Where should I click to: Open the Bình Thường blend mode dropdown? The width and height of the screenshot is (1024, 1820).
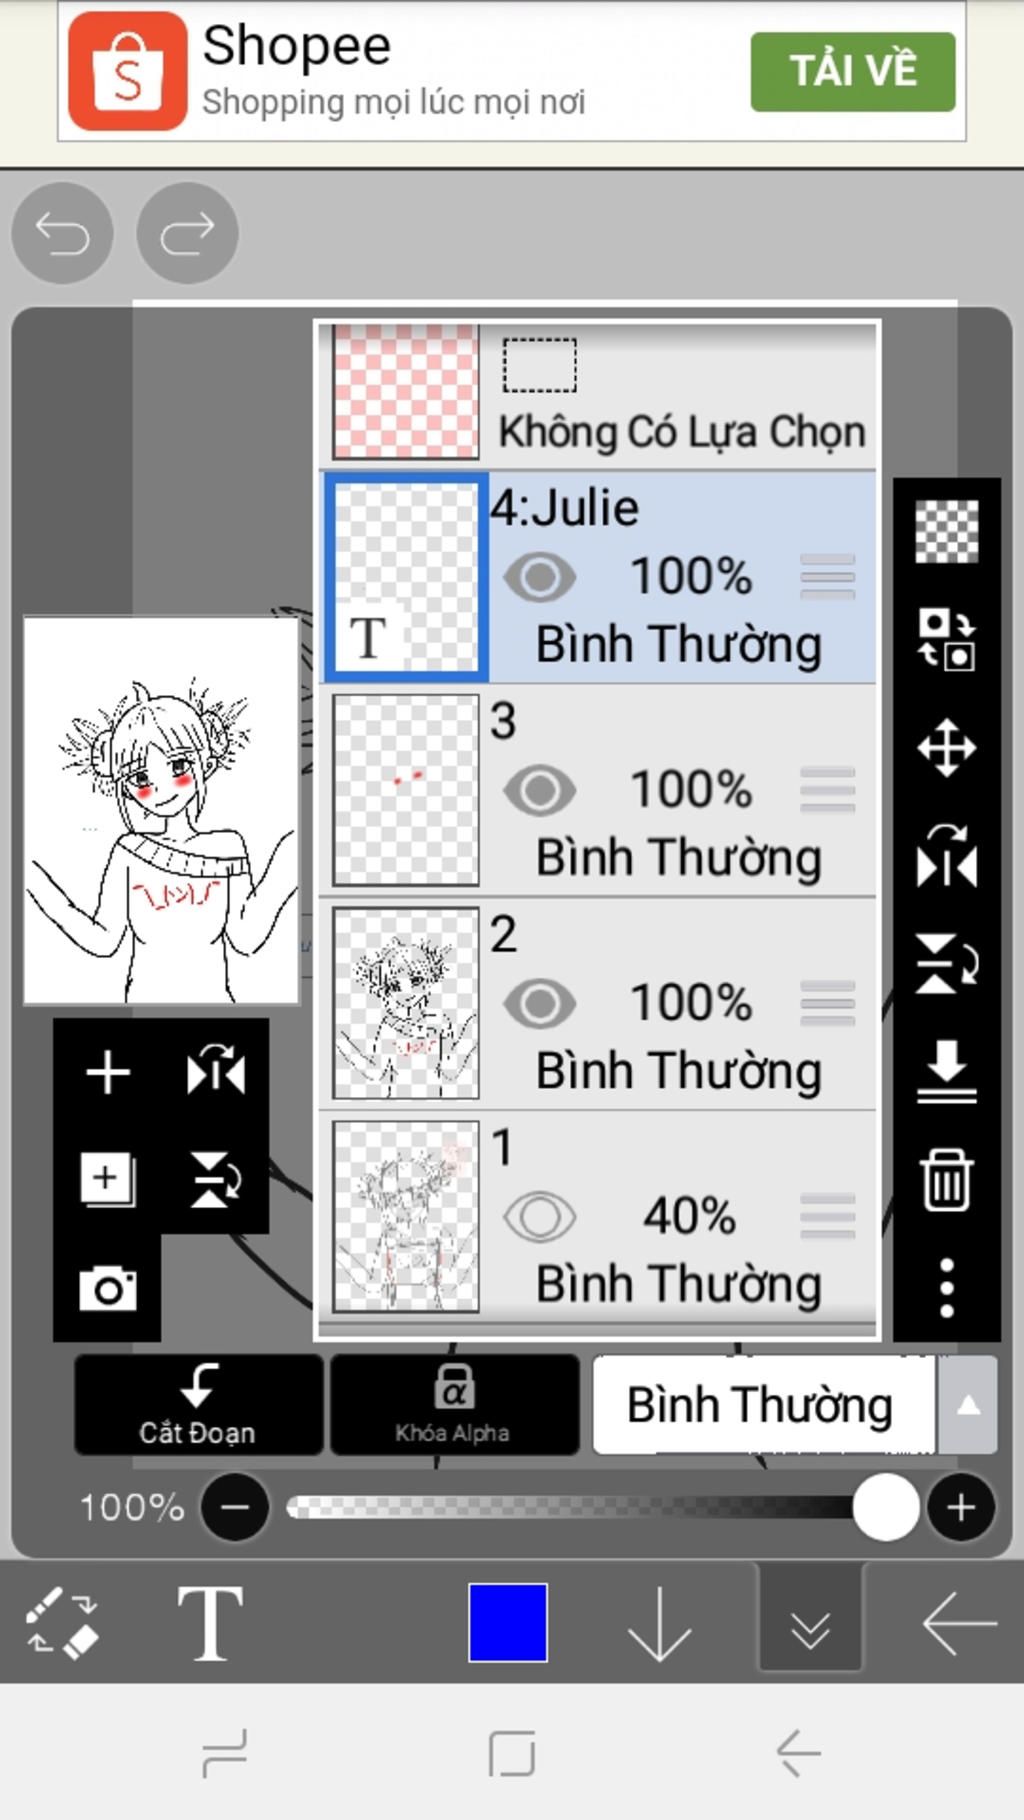[x=794, y=1405]
